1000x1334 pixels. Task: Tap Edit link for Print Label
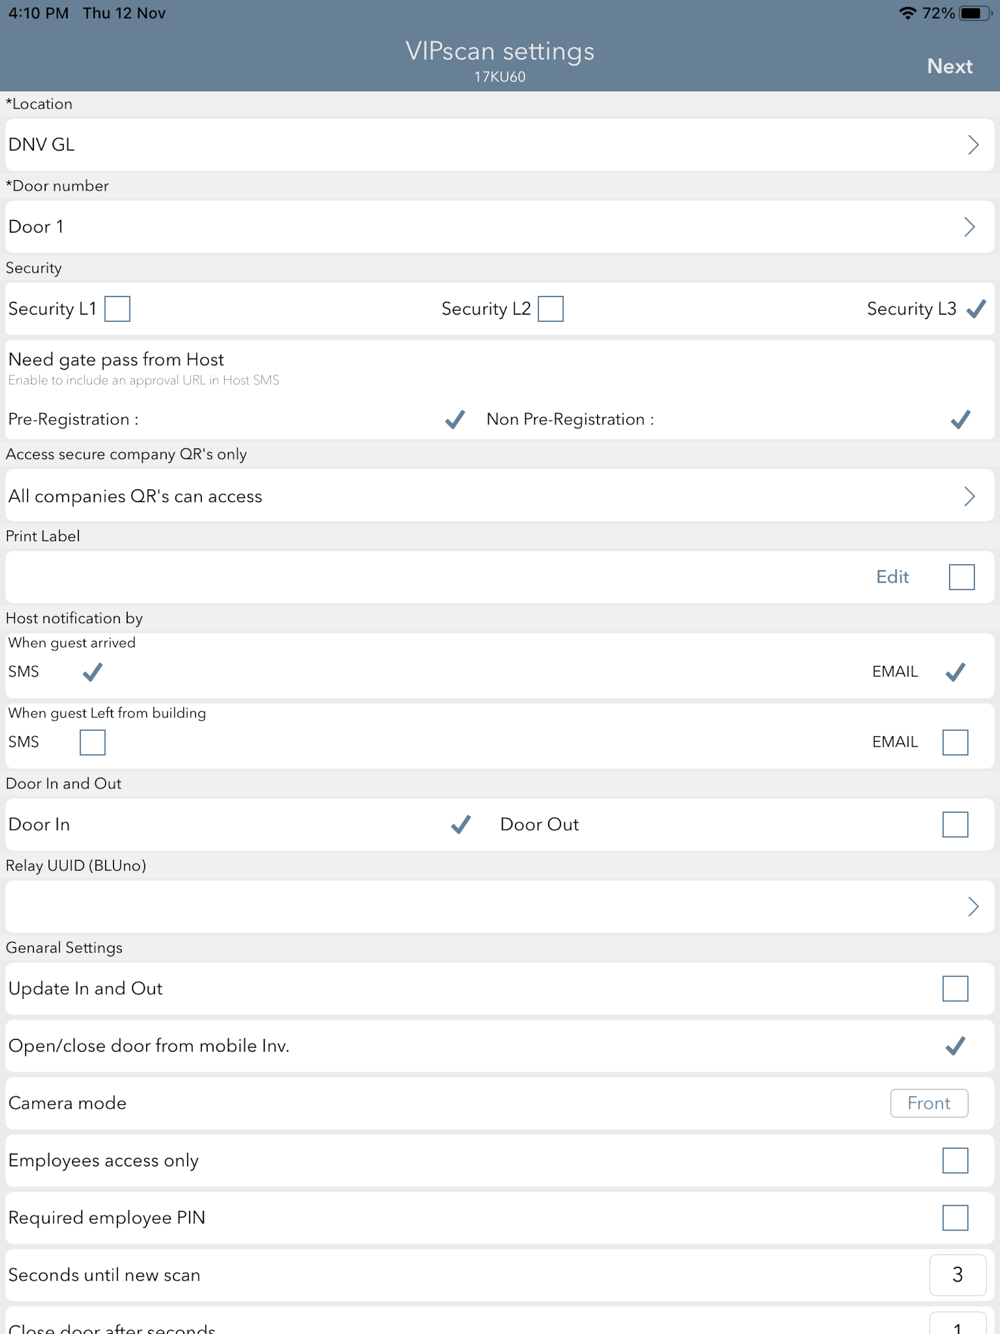coord(892,577)
